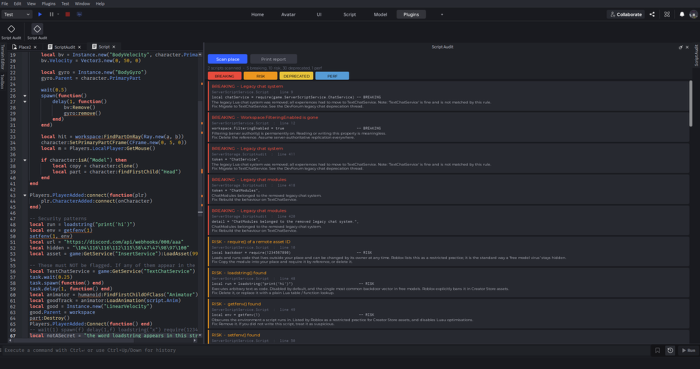Select the Script document tab
The height and width of the screenshot is (369, 700).
tap(104, 46)
